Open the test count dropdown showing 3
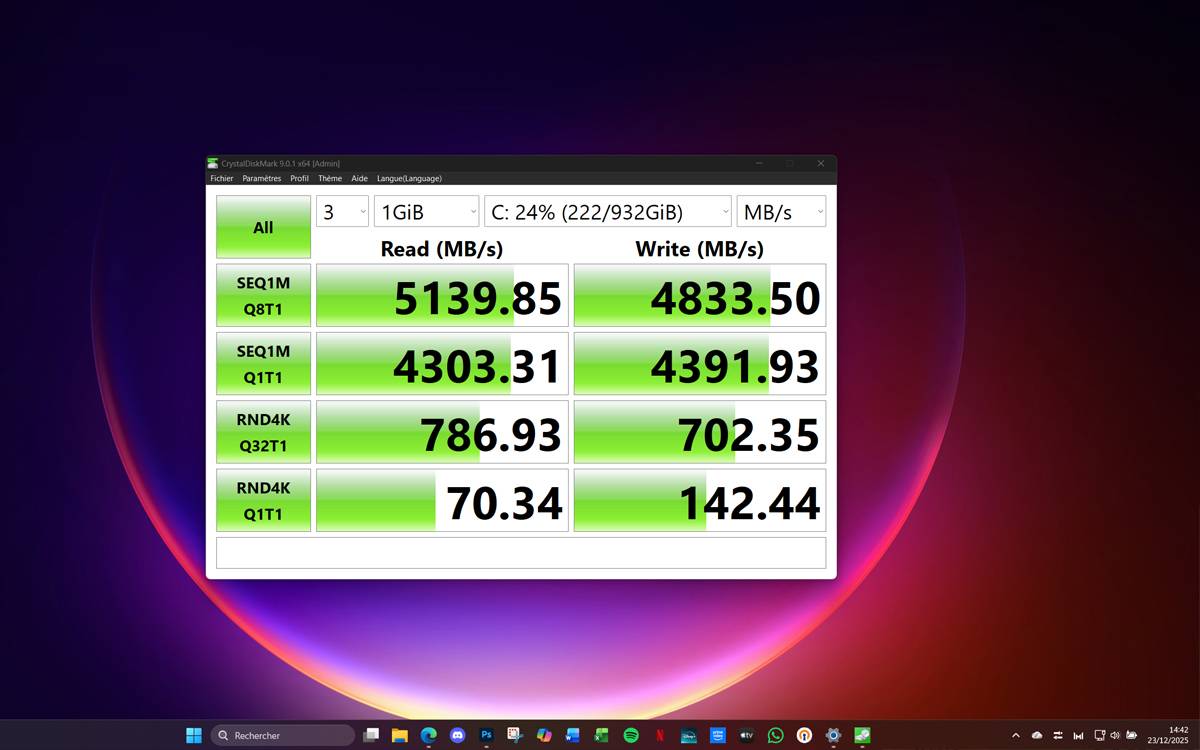 [342, 211]
